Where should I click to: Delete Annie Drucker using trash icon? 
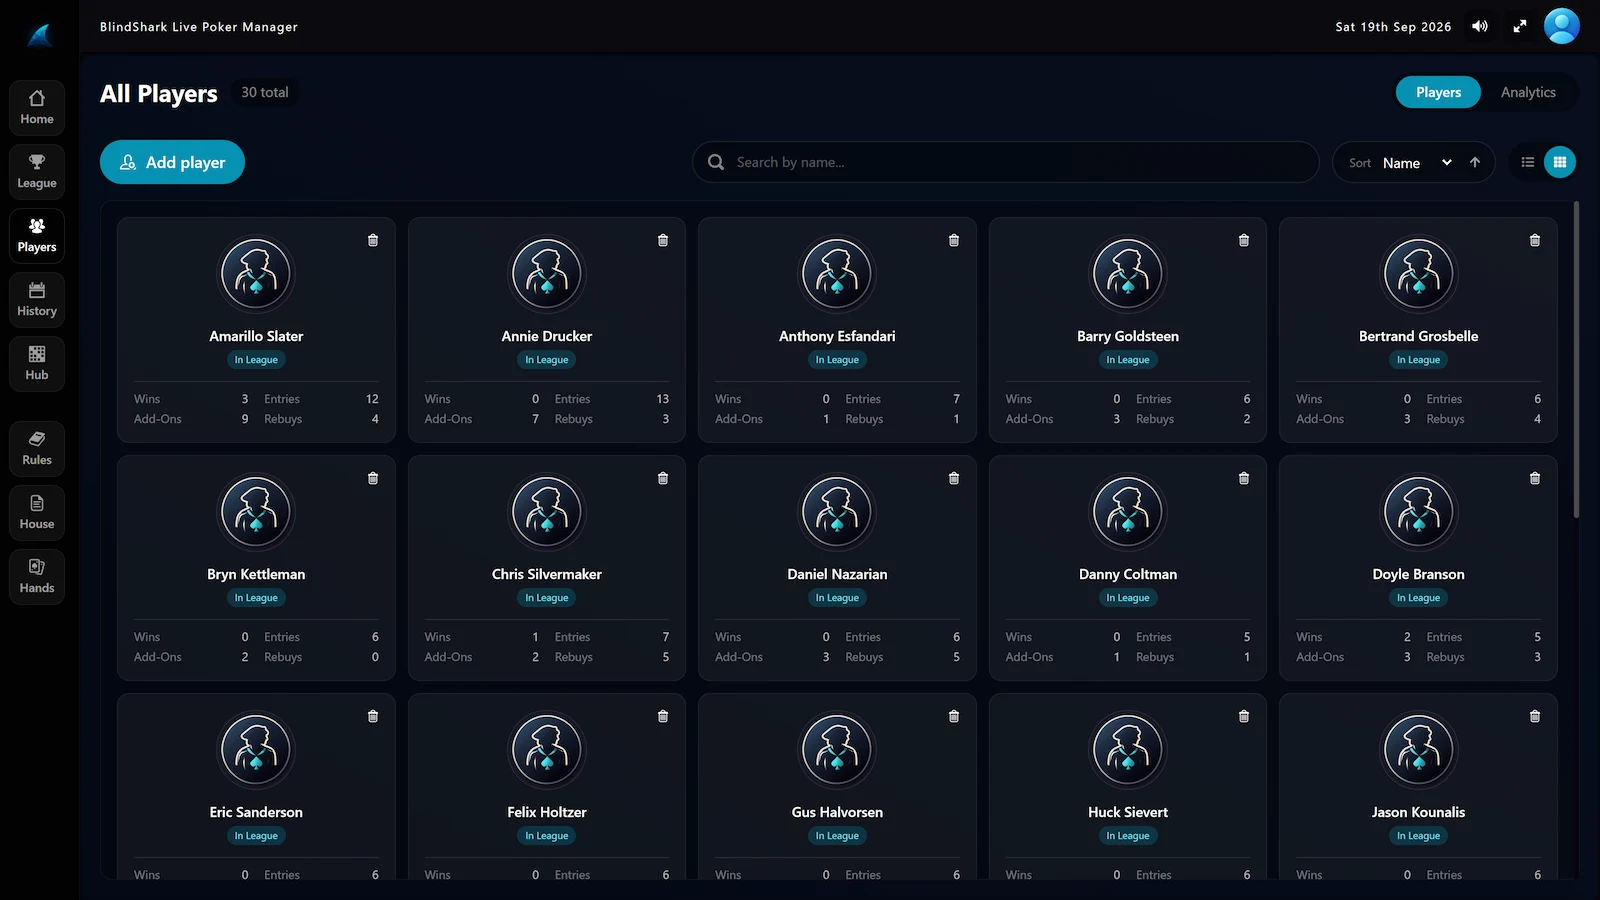(663, 240)
